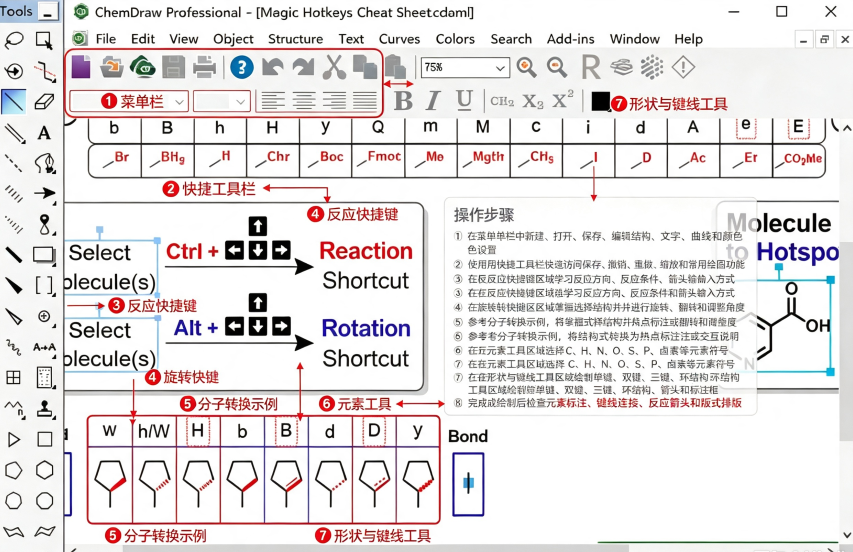Image resolution: width=853 pixels, height=552 pixels.
Task: Select the Marquee selection tool
Action: point(44,40)
